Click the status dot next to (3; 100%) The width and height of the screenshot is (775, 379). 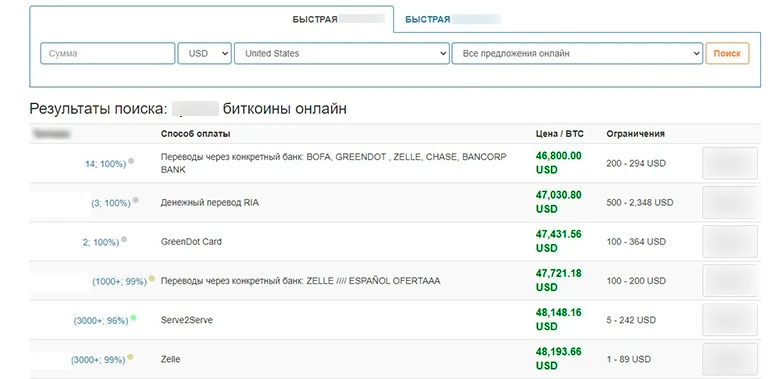tap(135, 200)
